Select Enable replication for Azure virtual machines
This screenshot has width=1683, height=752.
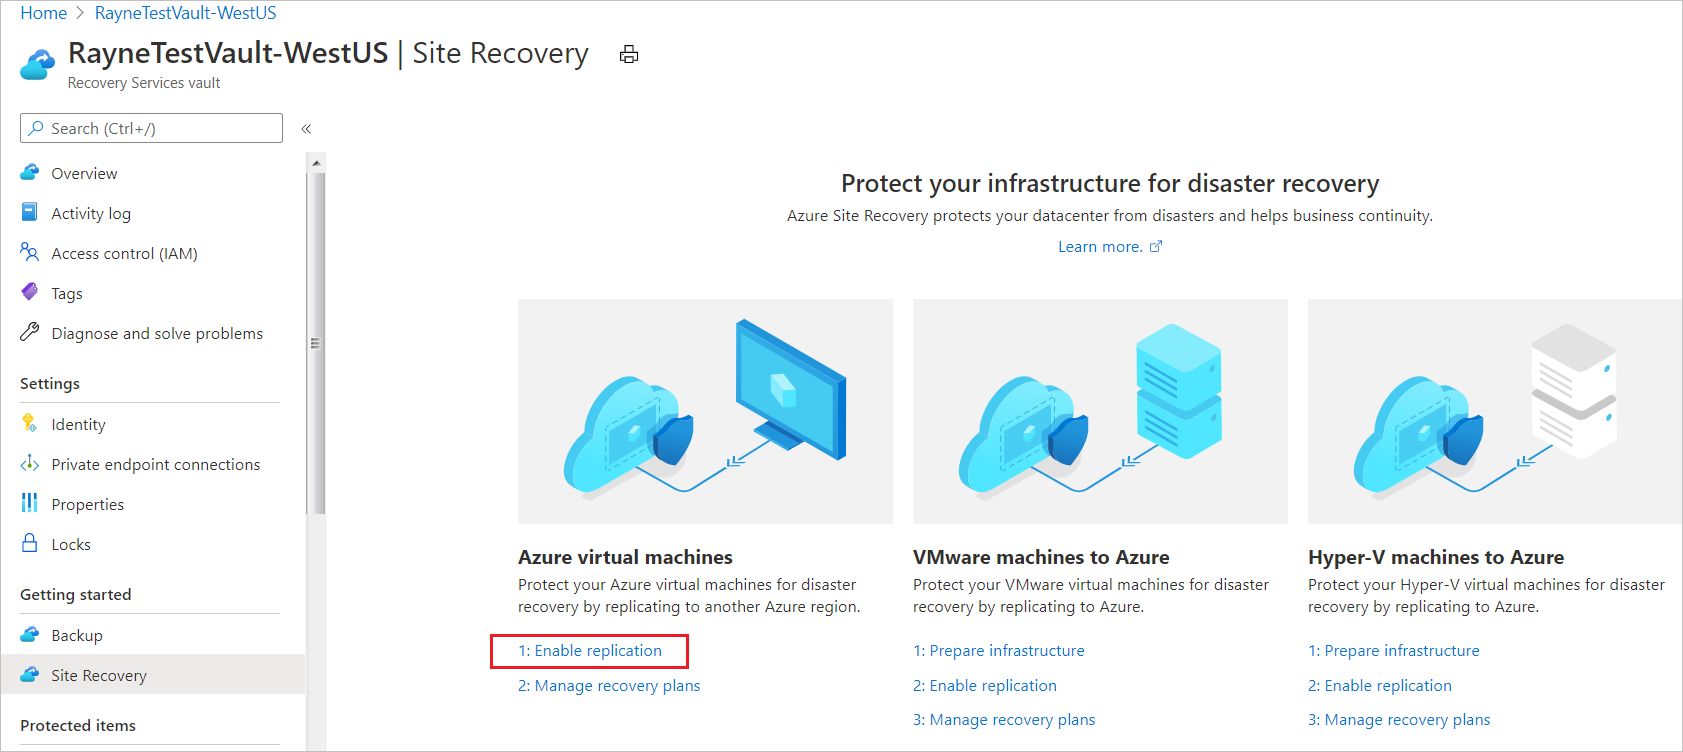click(x=589, y=650)
